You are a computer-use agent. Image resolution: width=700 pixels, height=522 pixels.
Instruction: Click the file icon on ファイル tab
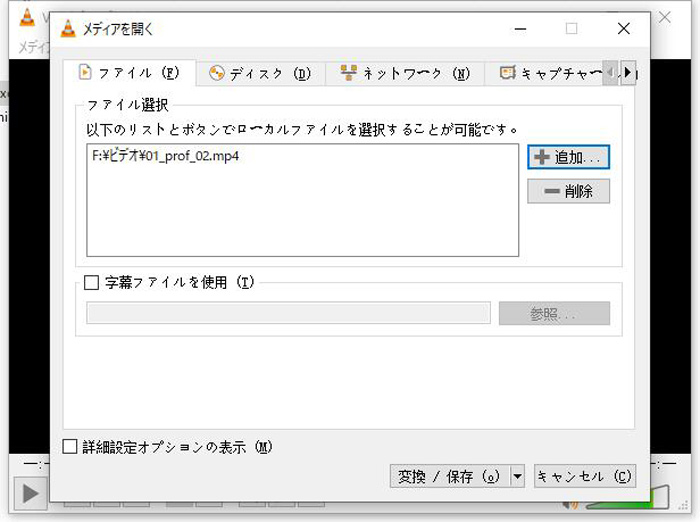pyautogui.click(x=85, y=72)
